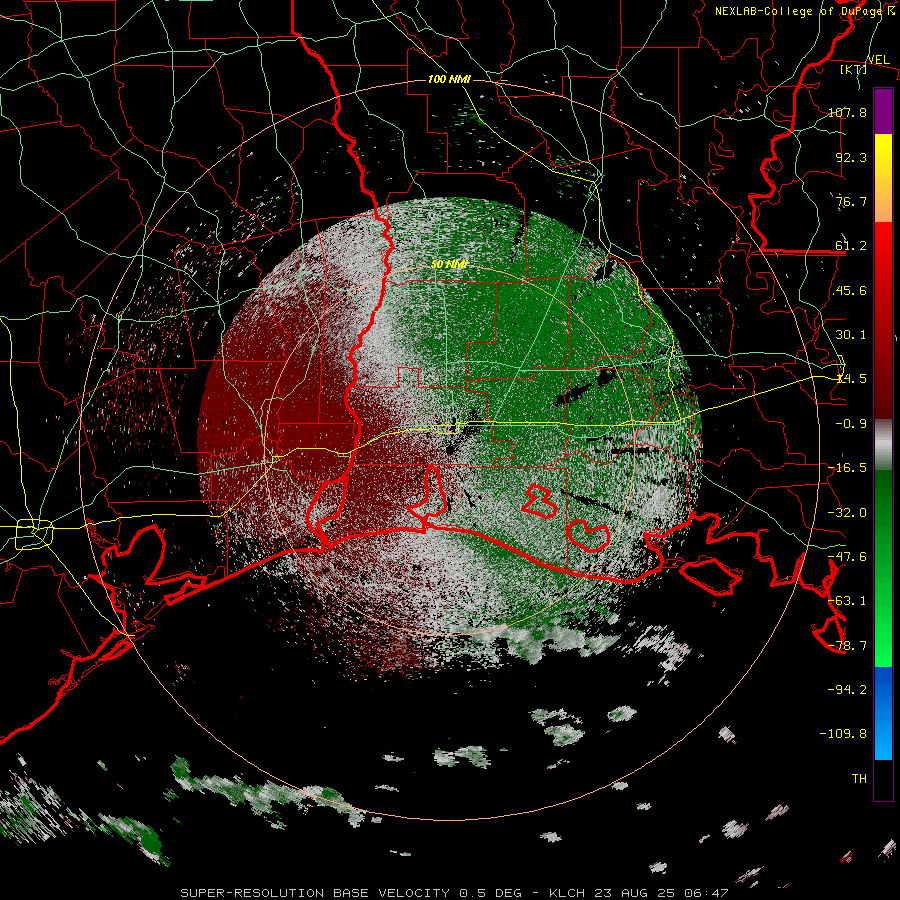This screenshot has width=900, height=900.
Task: Pick the green segment of the color bar
Action: [x=883, y=568]
